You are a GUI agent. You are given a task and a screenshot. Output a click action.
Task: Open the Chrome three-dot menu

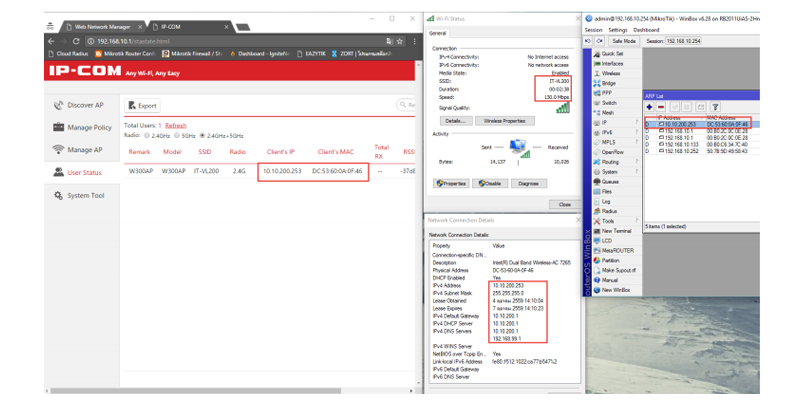pos(414,41)
